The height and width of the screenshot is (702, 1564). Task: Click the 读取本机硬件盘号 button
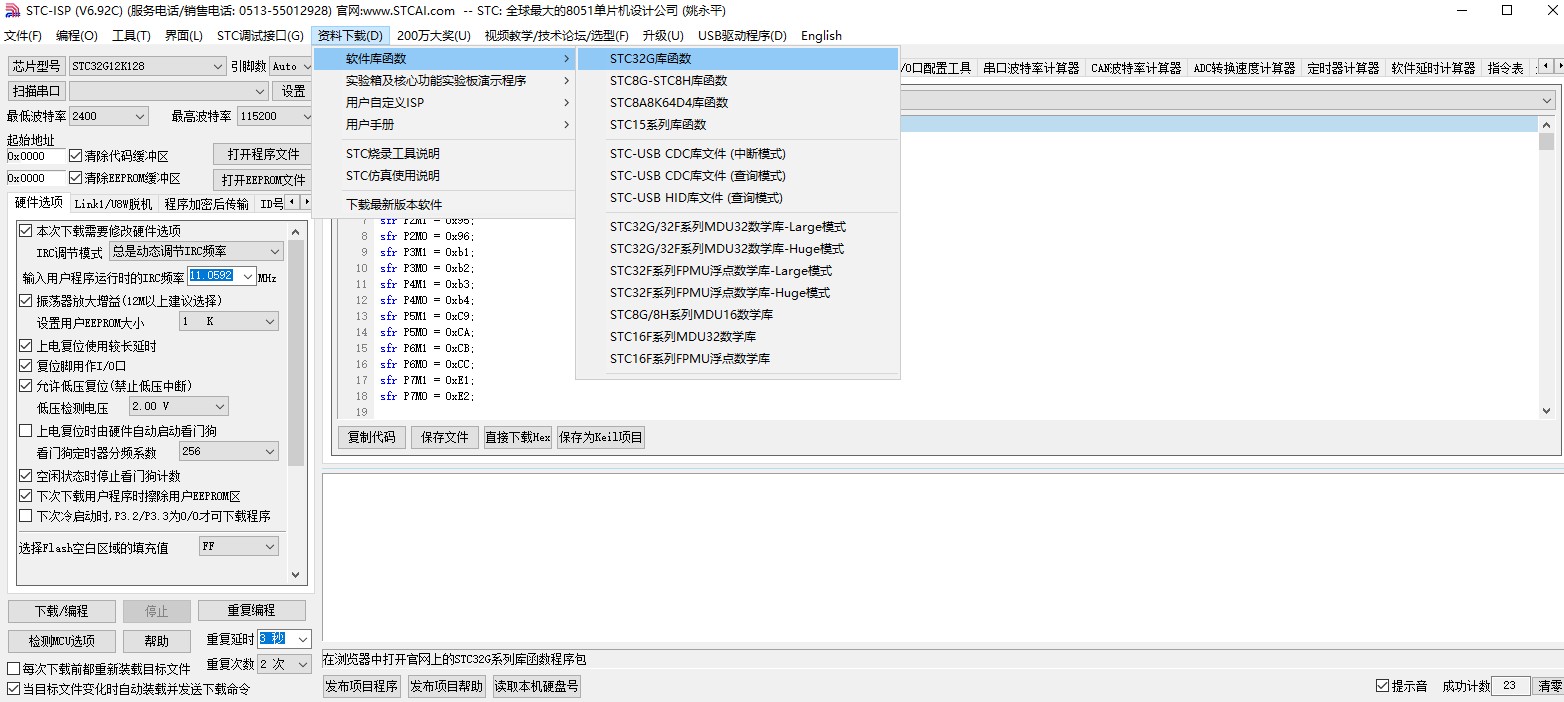[537, 686]
